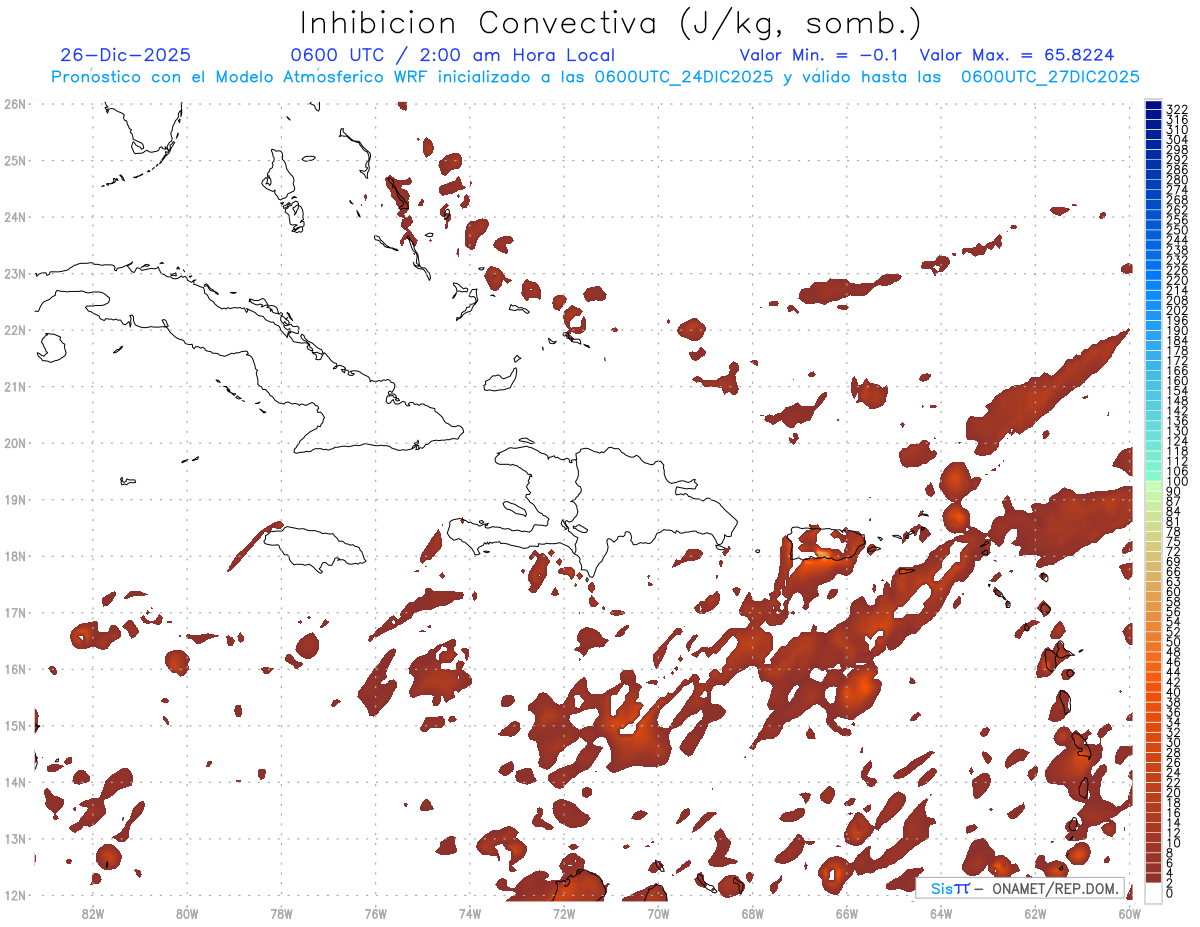Click the "30" colorbar value
1200x927 pixels.
point(1173,742)
